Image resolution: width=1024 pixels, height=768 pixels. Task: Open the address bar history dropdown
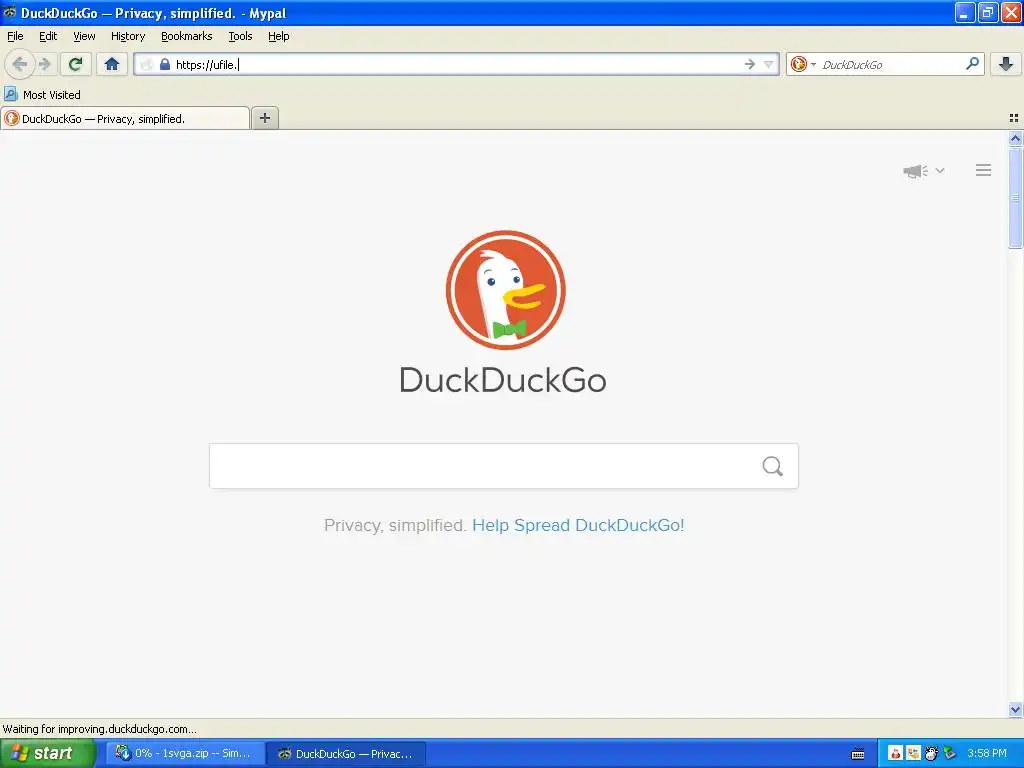coord(769,64)
